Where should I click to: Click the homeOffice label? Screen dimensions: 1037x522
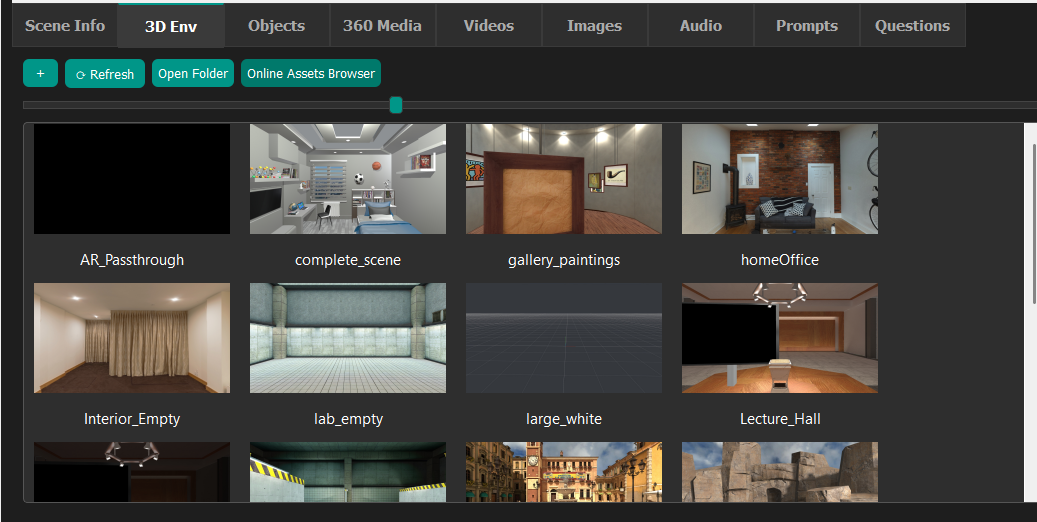[780, 260]
